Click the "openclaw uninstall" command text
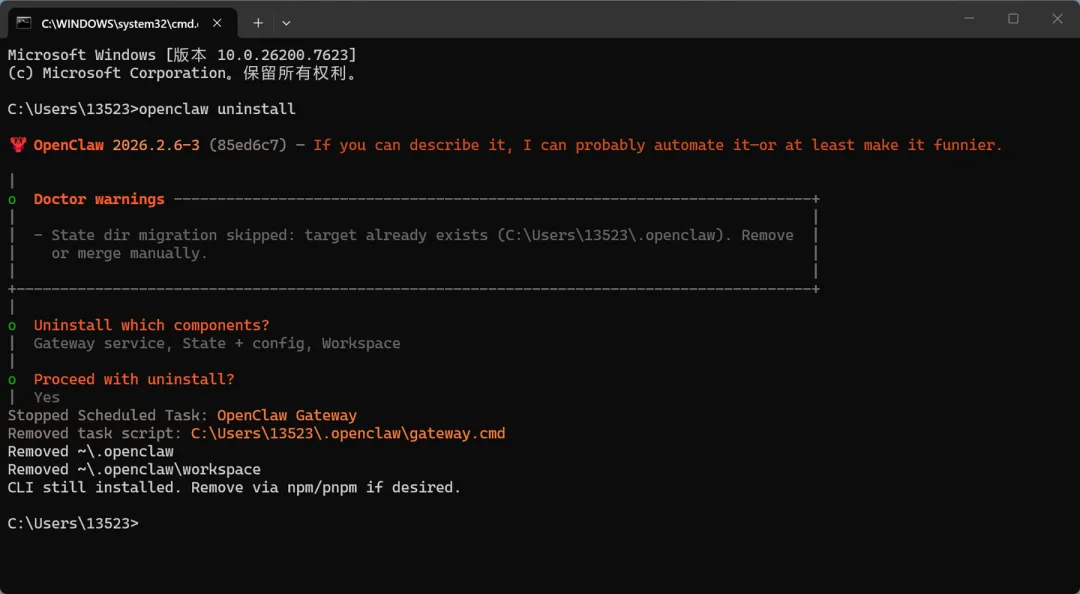Screen dimensions: 1080x594 click(217, 109)
